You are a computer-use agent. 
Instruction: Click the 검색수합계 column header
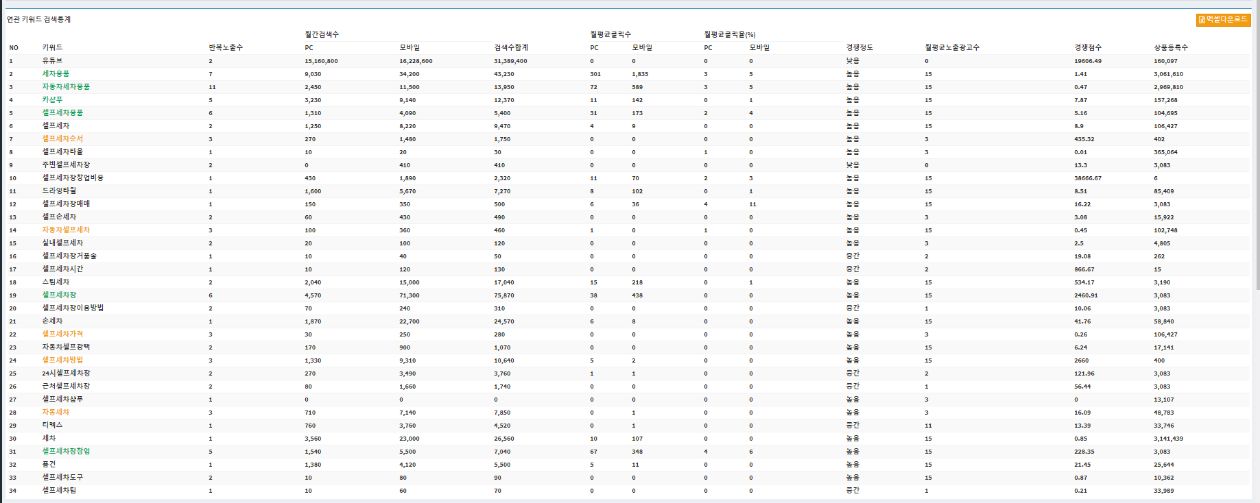(x=511, y=47)
